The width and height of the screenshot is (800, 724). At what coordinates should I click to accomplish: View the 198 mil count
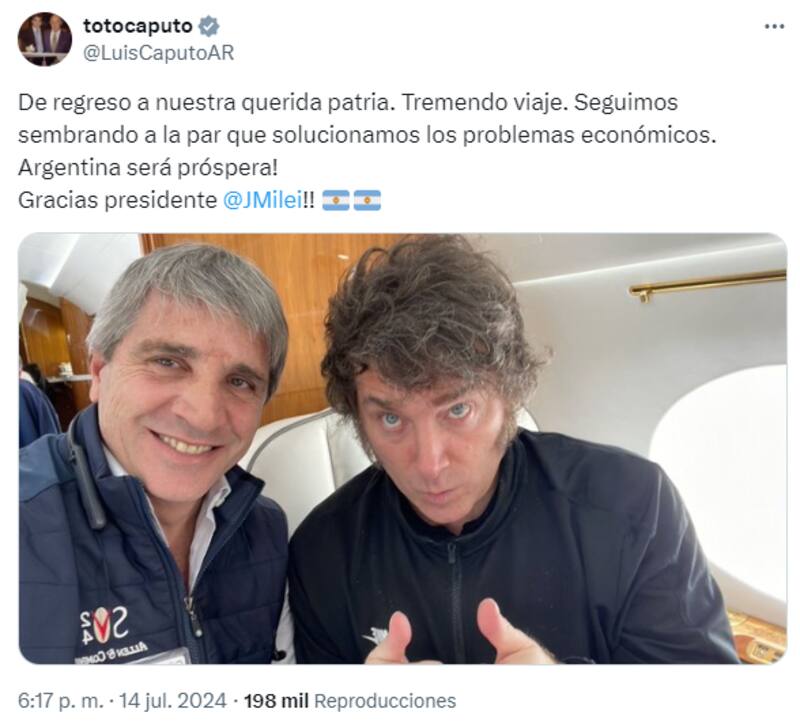[276, 701]
